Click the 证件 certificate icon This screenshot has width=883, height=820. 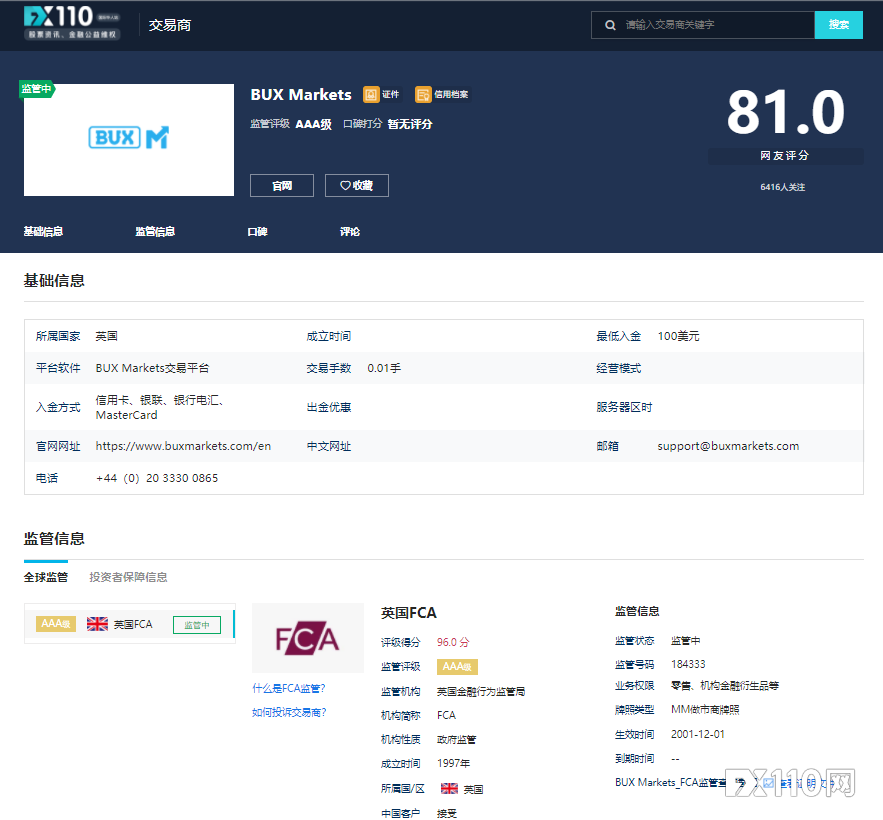[x=371, y=94]
